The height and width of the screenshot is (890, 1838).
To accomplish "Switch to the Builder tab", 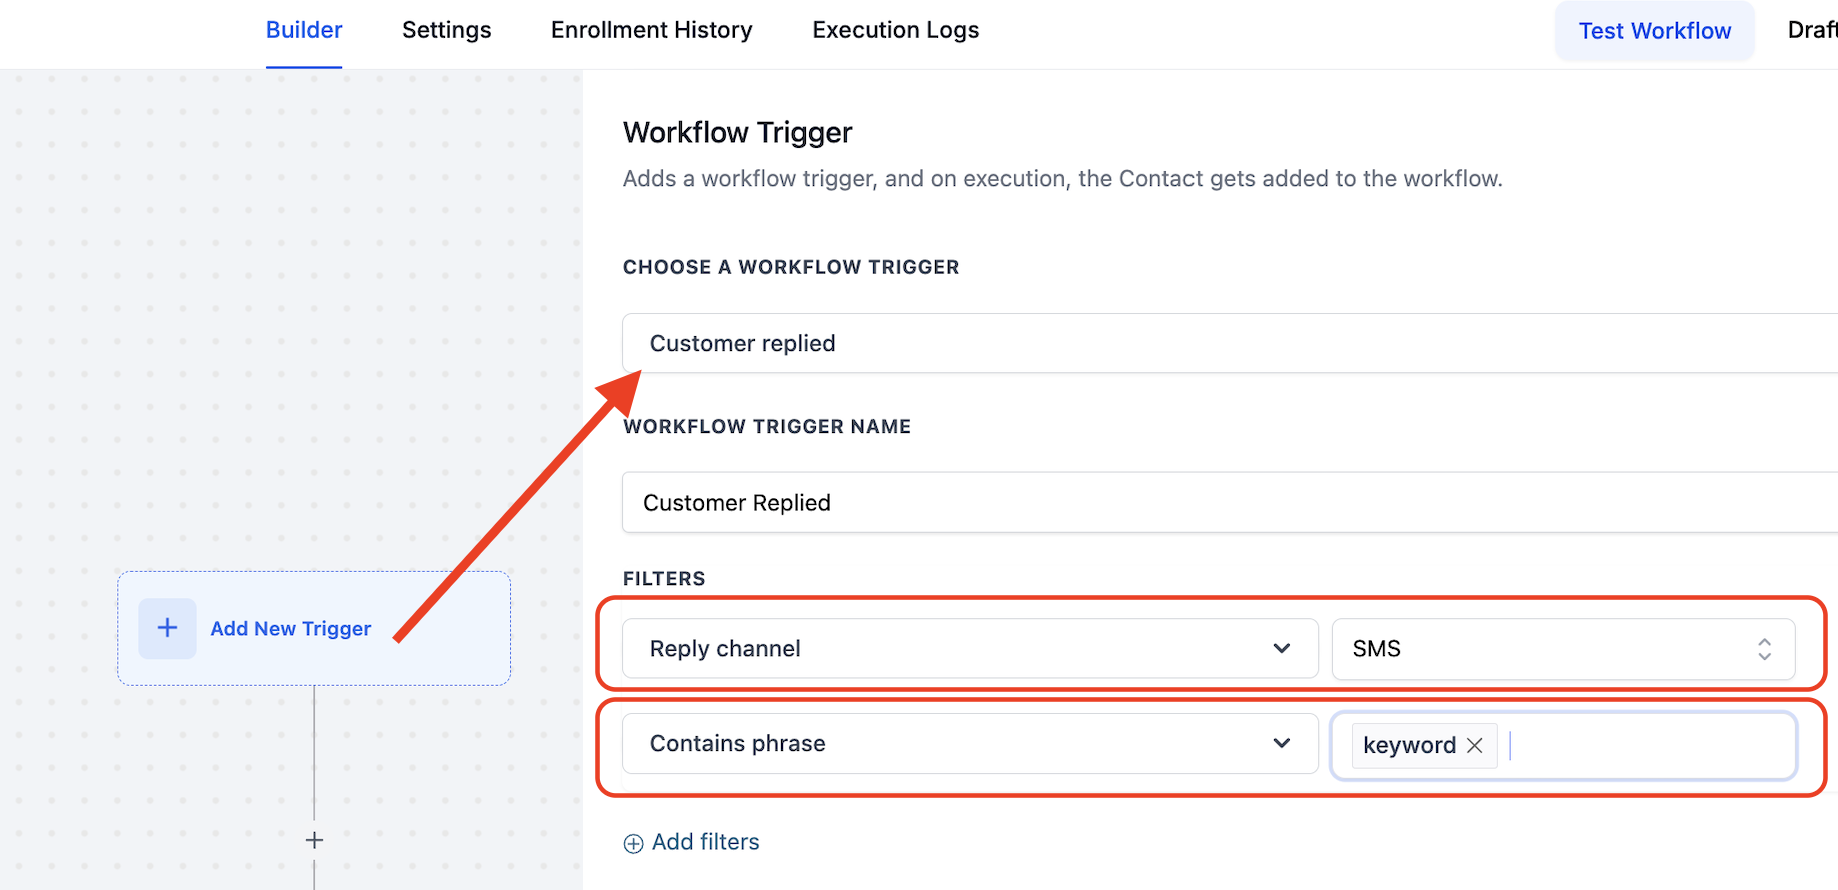I will 304,30.
